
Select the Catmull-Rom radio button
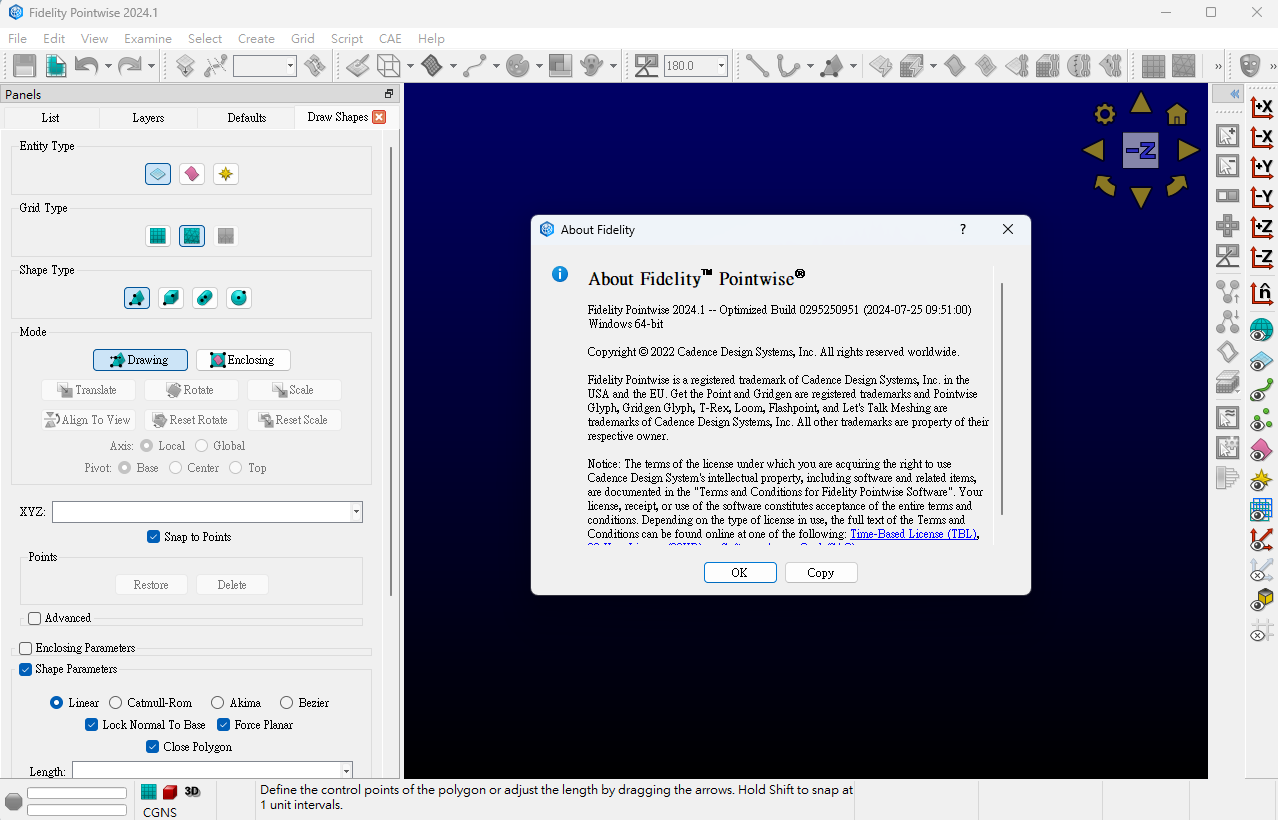pos(116,703)
